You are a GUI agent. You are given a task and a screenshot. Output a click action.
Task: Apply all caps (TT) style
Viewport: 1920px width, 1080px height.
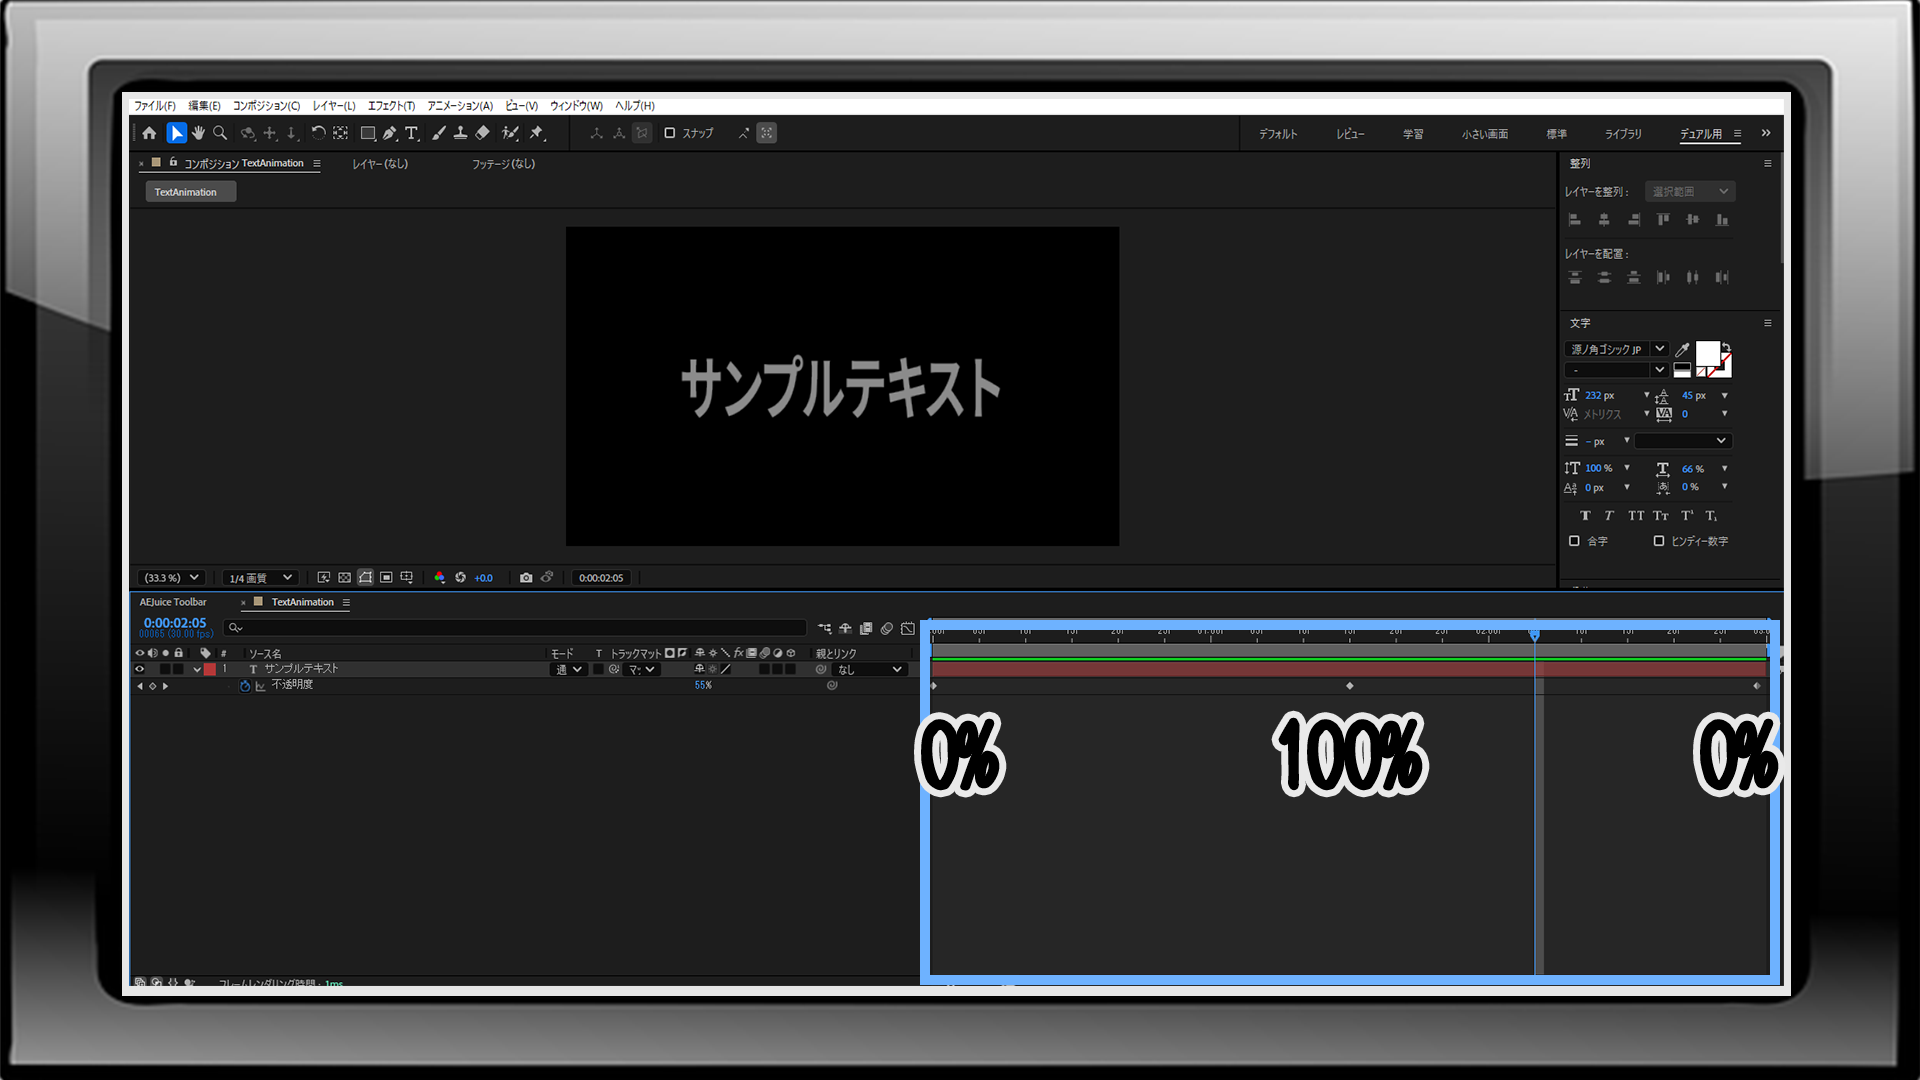click(1636, 516)
